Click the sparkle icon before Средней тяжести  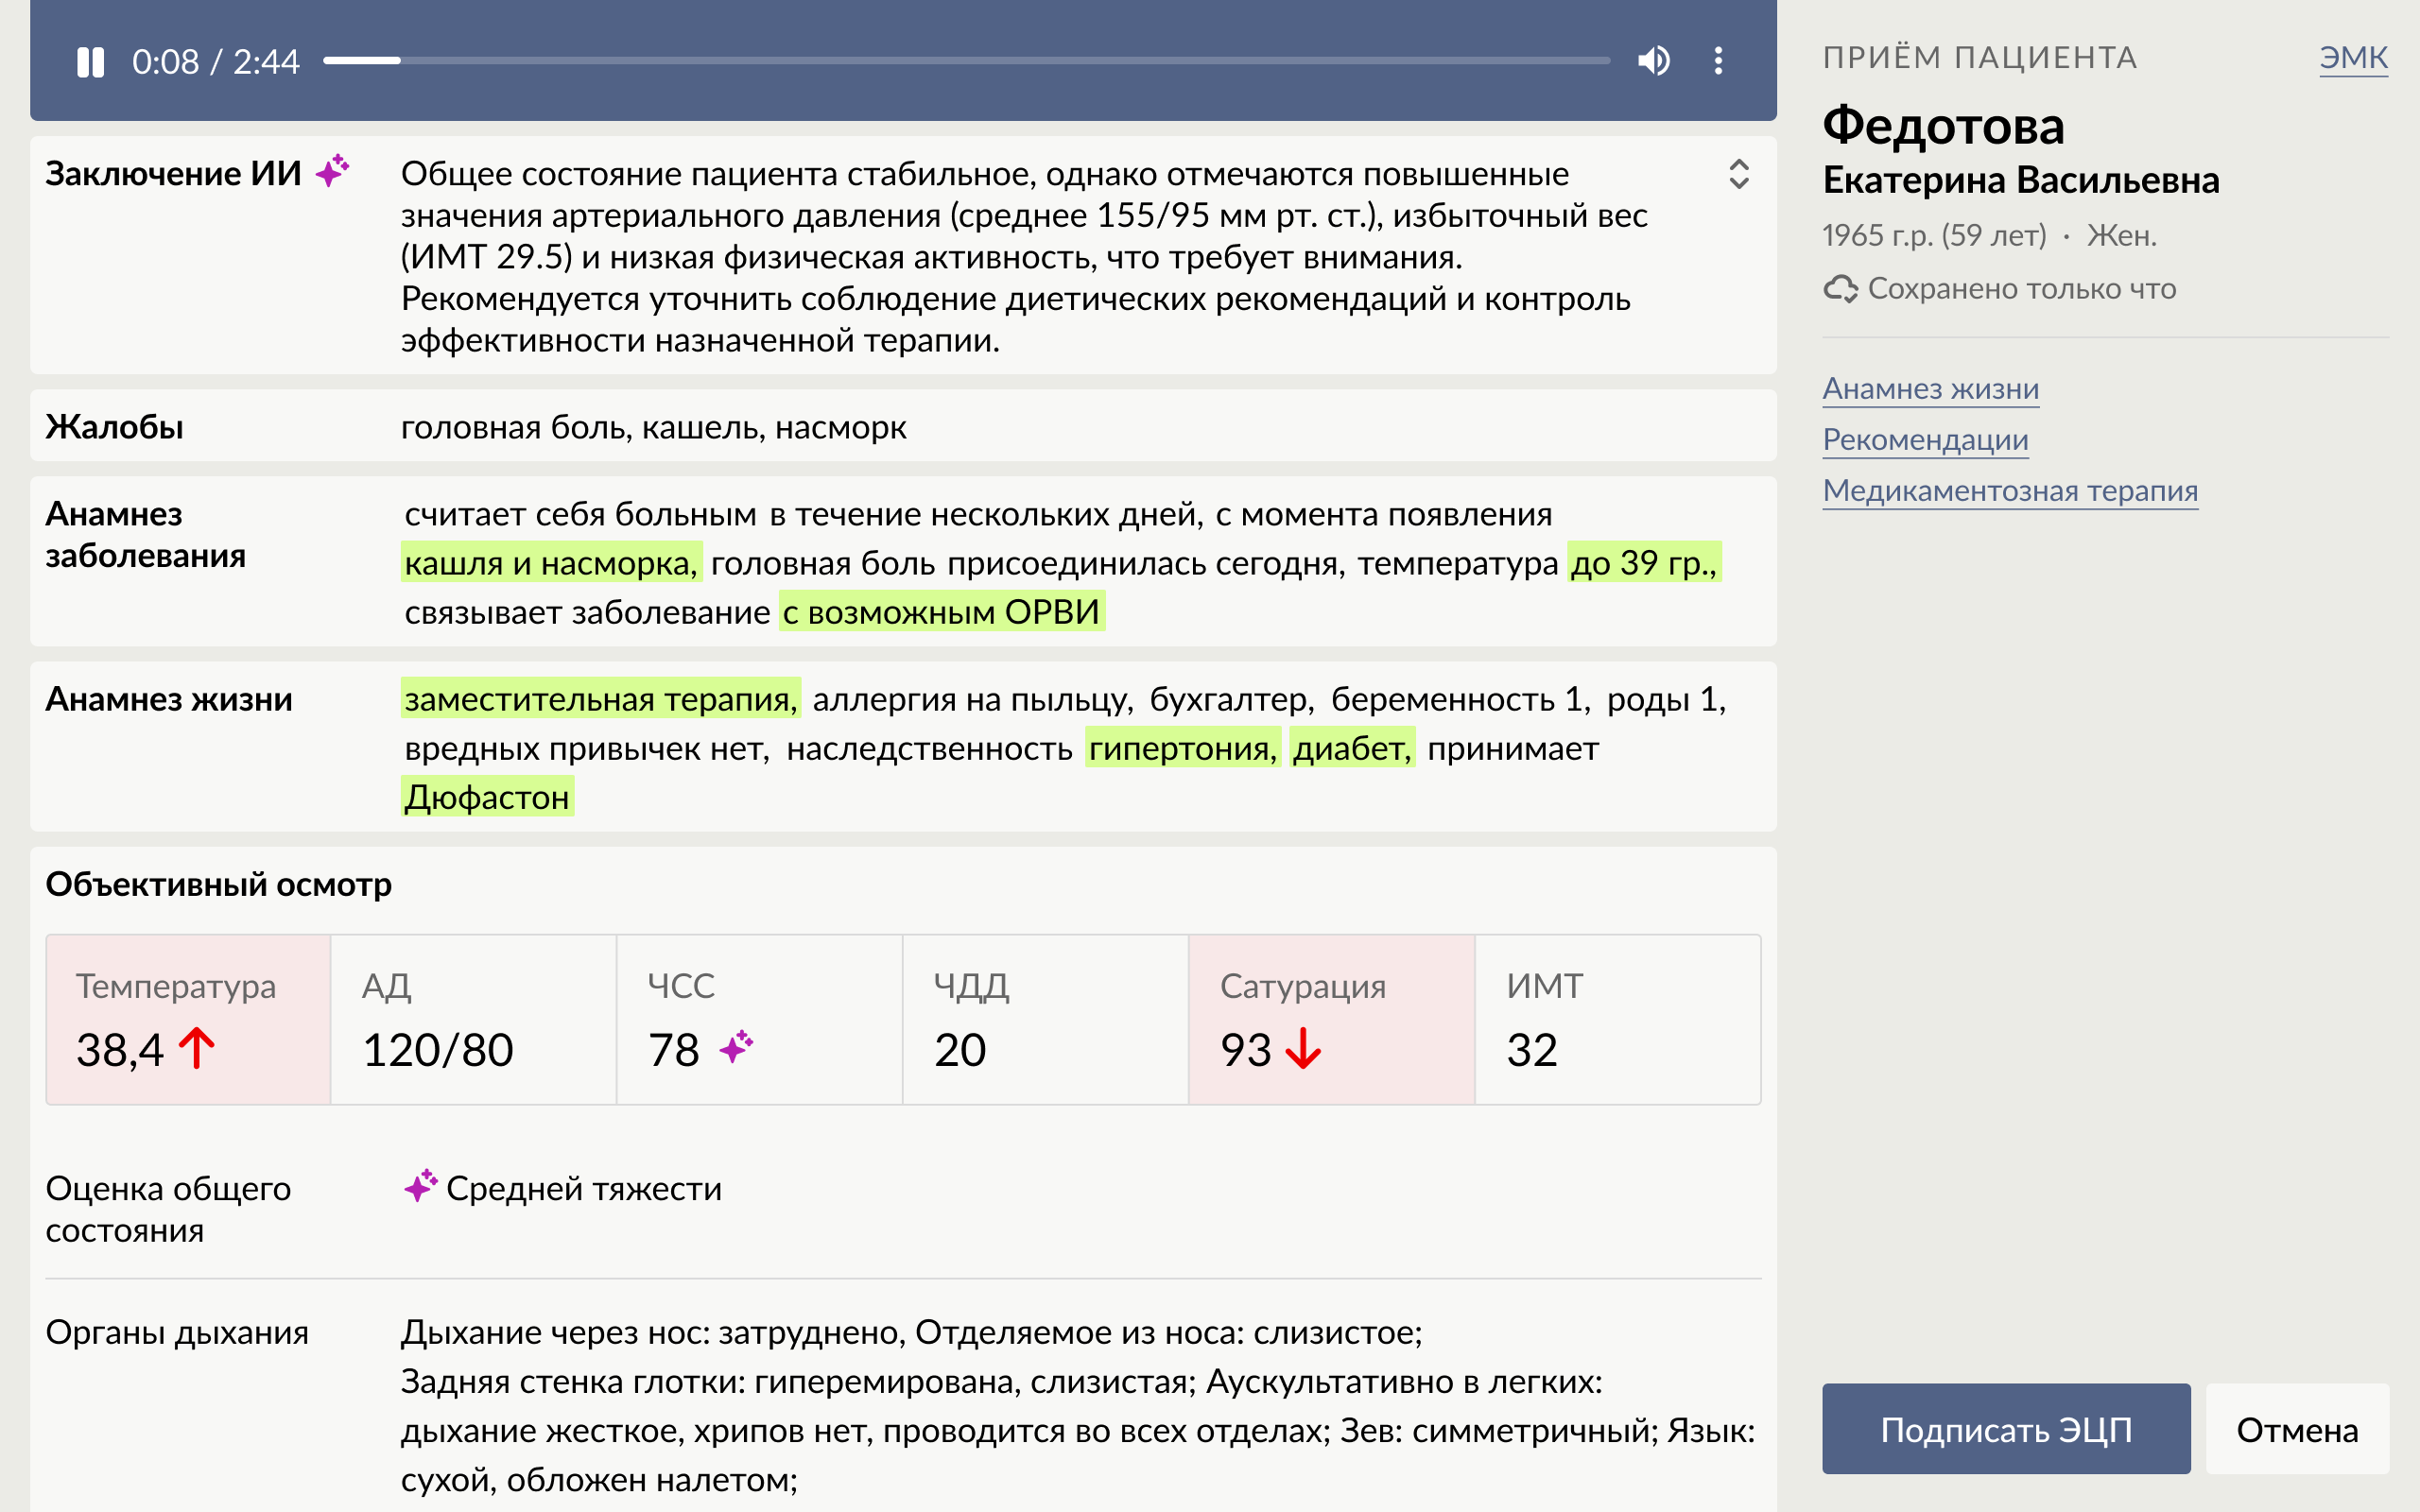coord(421,1186)
